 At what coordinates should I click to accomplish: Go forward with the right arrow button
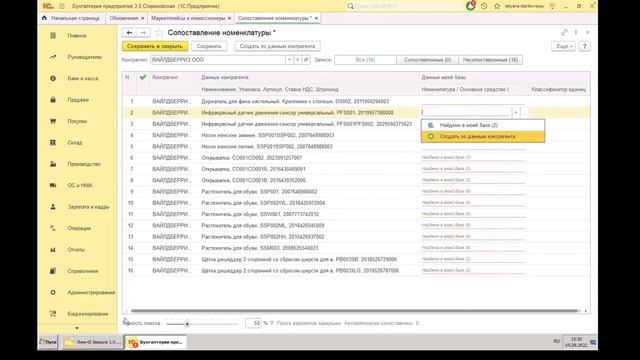[143, 33]
